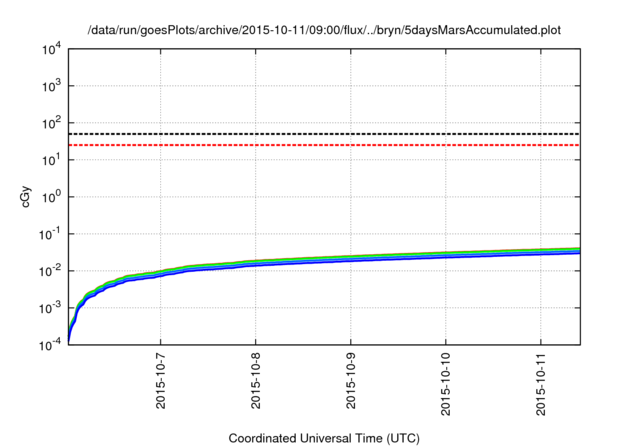
Task: Click the 10^1 y-axis tick label
Action: [52, 160]
